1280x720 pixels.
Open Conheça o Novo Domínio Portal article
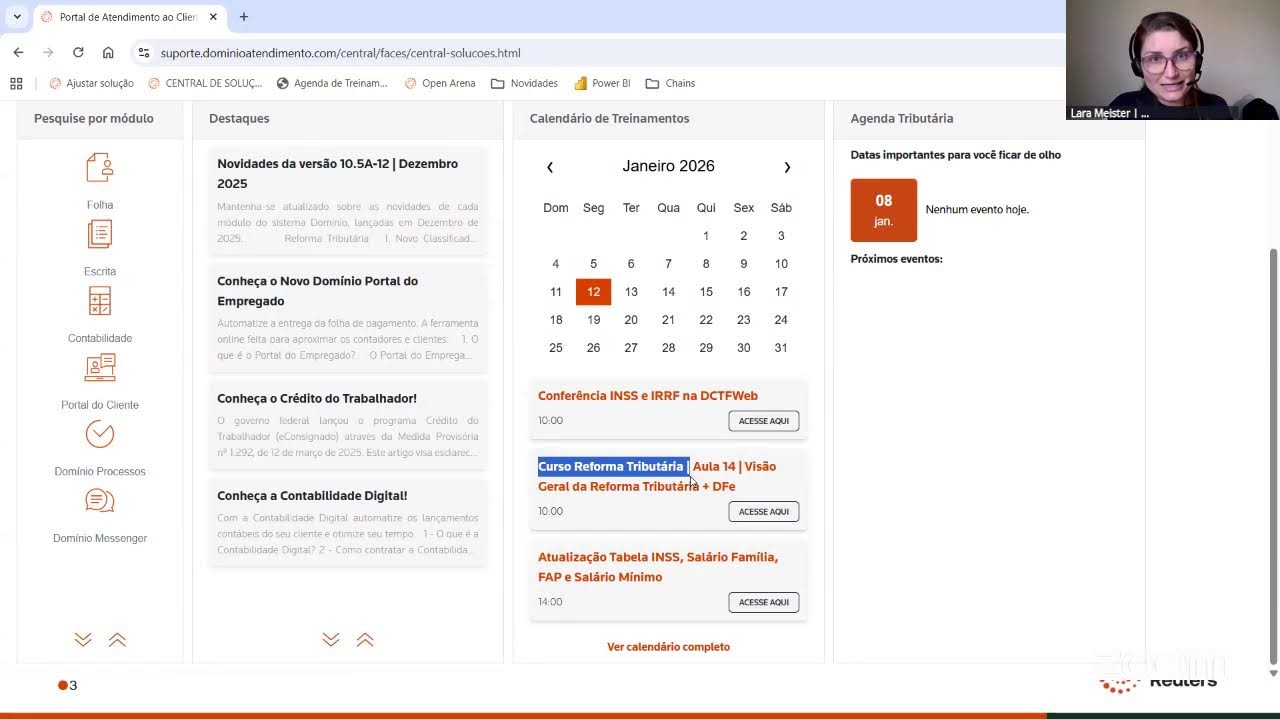[318, 290]
